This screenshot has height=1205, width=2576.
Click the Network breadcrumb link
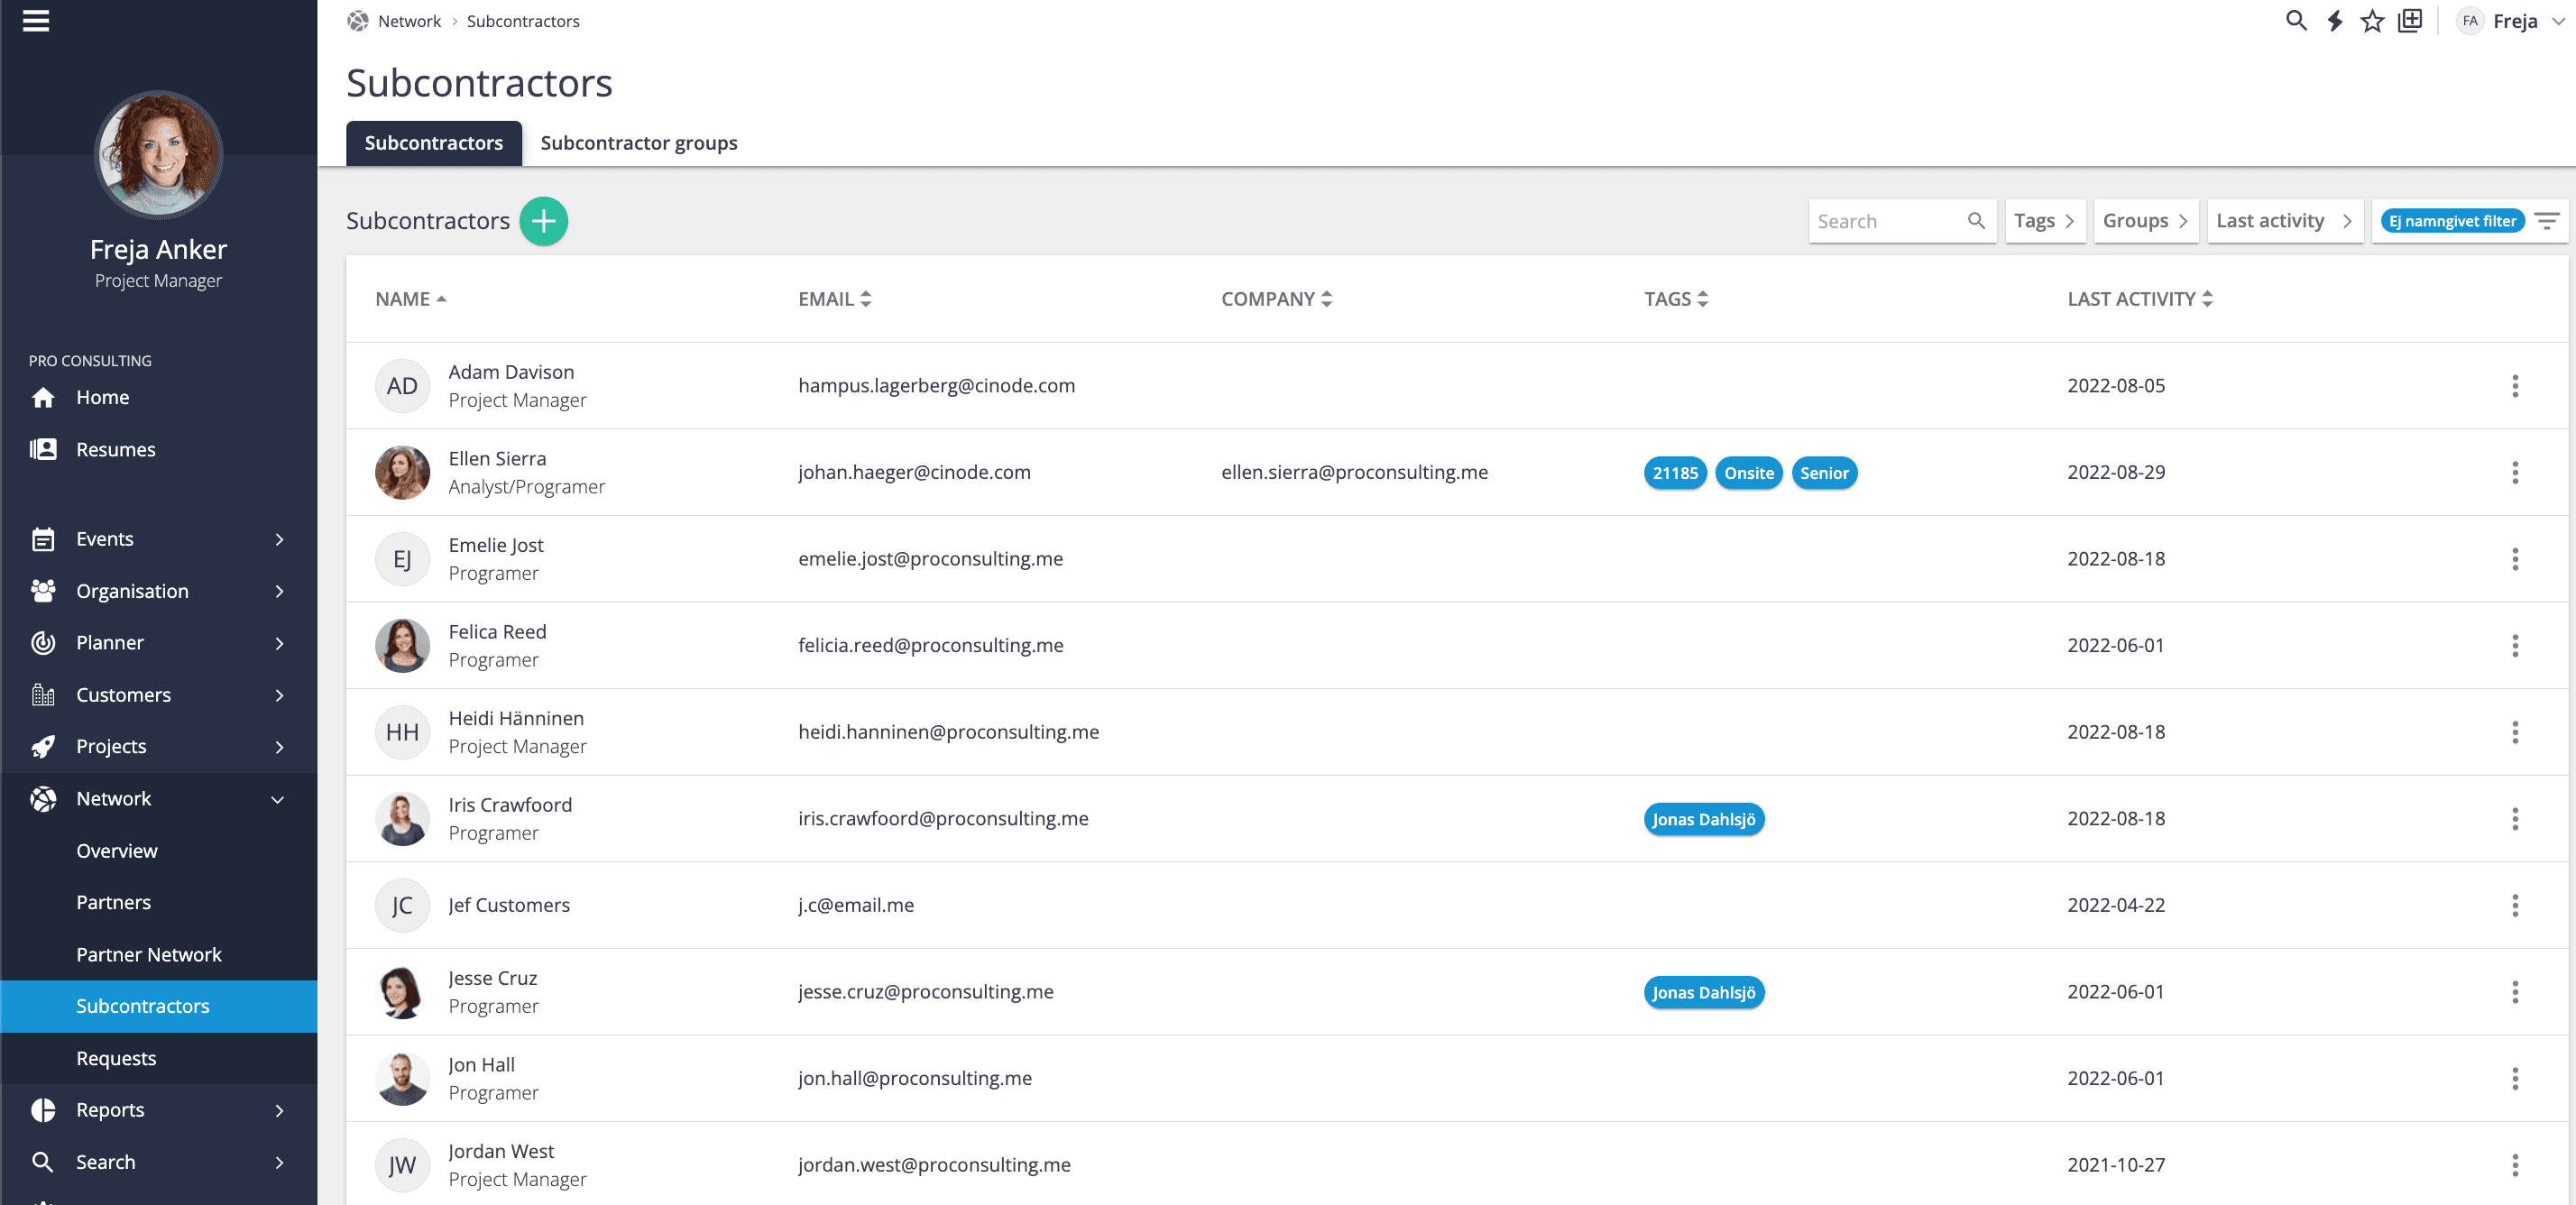[409, 21]
